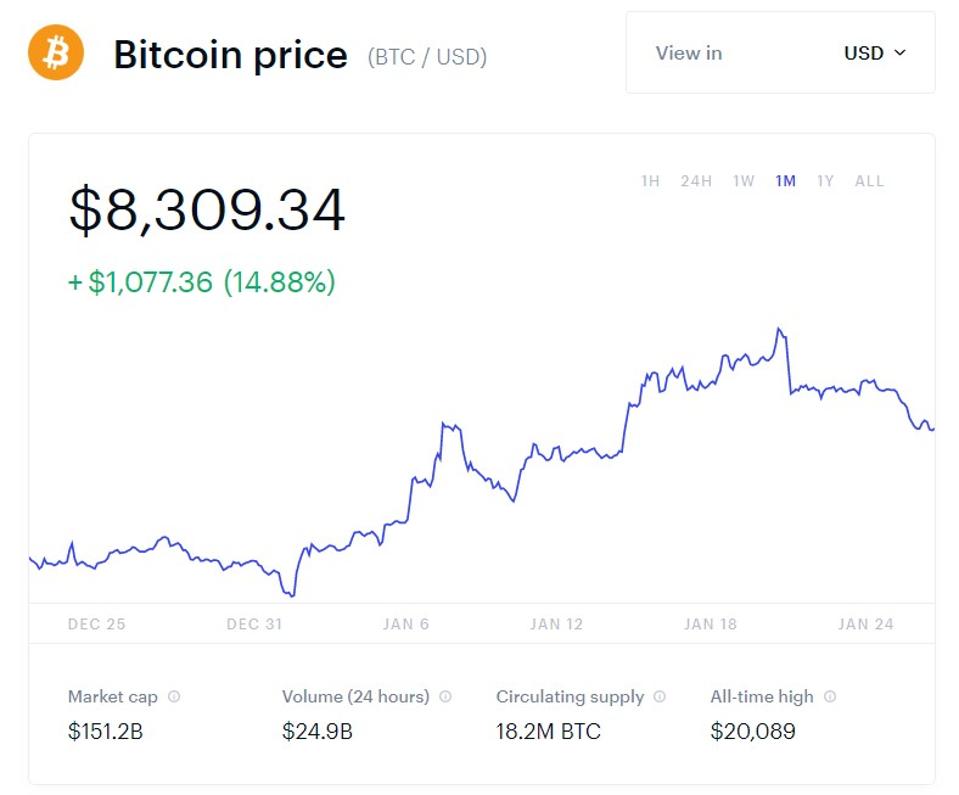Click the JAN 18 date on axis

(x=710, y=624)
